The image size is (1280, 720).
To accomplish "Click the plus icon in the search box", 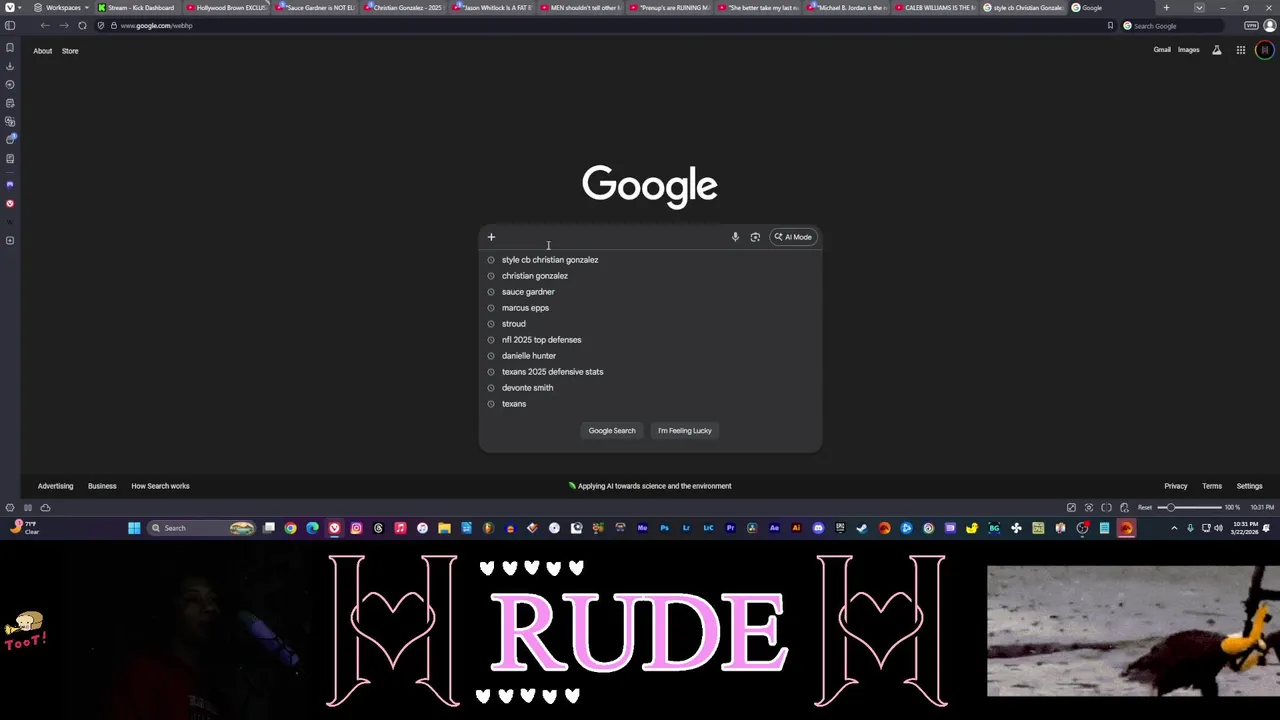I will pyautogui.click(x=491, y=237).
